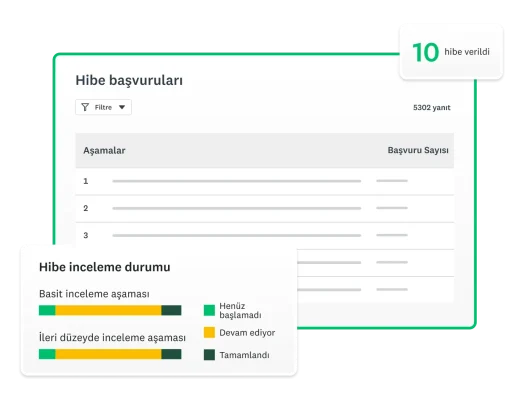Select stage row number 1
Image resolution: width=509 pixels, height=400 pixels.
265,181
